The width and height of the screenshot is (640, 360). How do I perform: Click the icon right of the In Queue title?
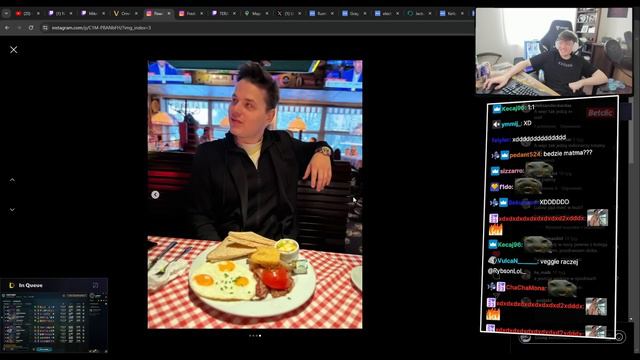[x=96, y=285]
